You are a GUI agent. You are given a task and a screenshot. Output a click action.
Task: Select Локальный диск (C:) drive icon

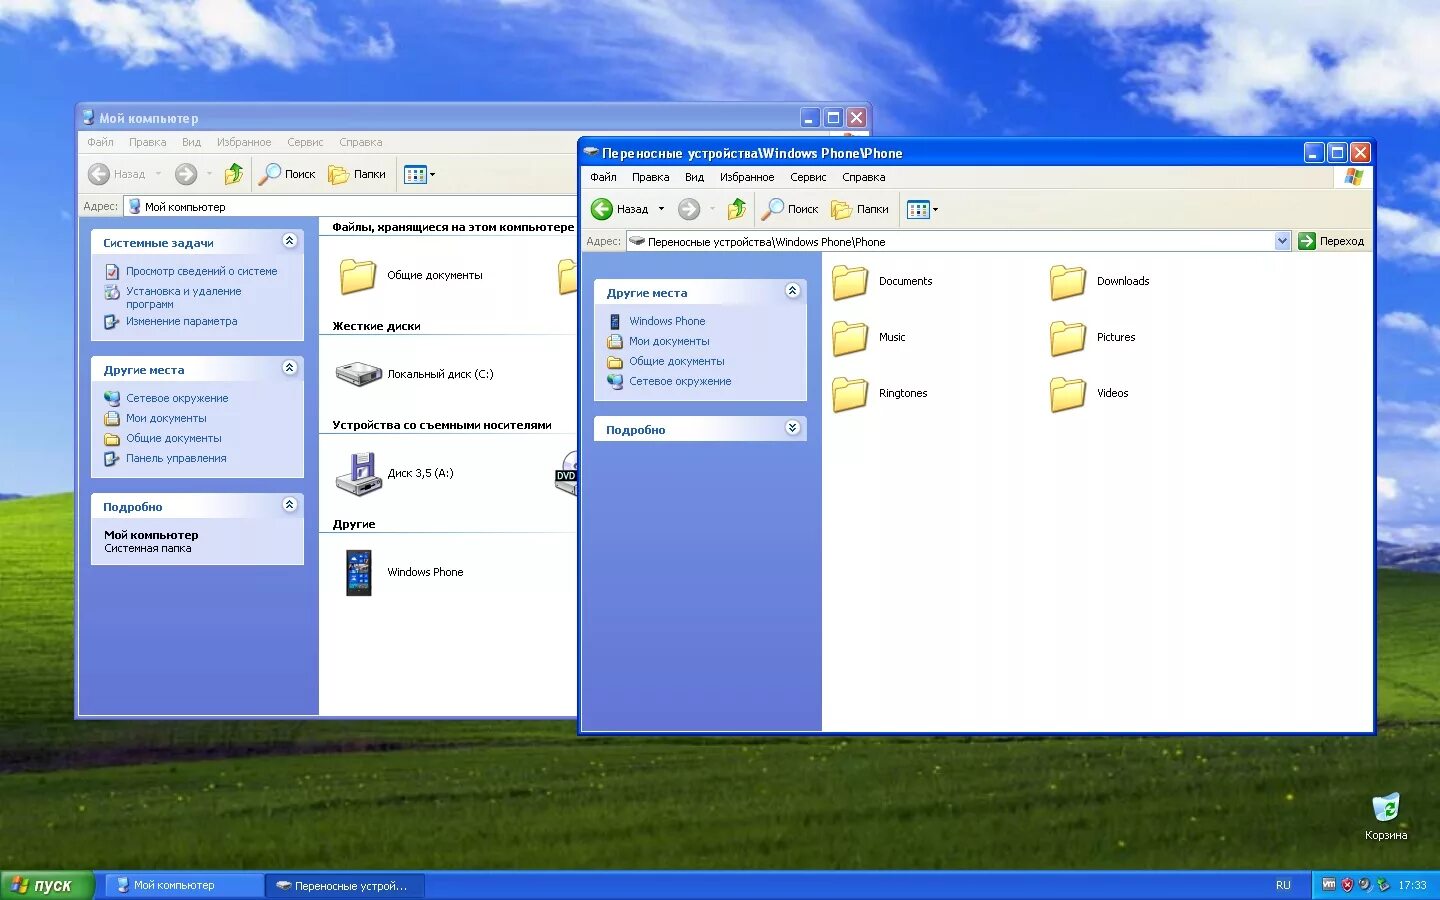[x=358, y=375]
